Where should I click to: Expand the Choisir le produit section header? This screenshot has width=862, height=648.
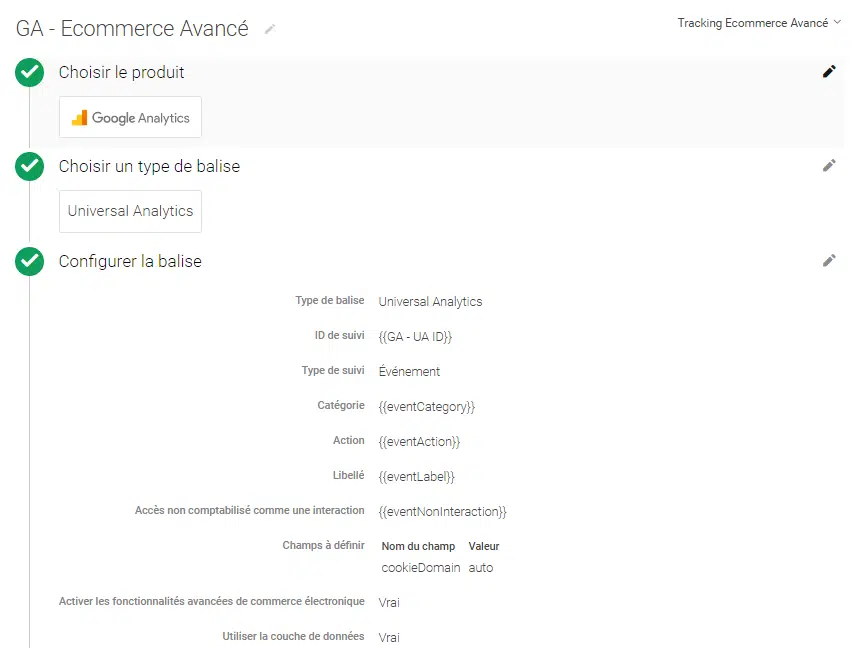(122, 72)
